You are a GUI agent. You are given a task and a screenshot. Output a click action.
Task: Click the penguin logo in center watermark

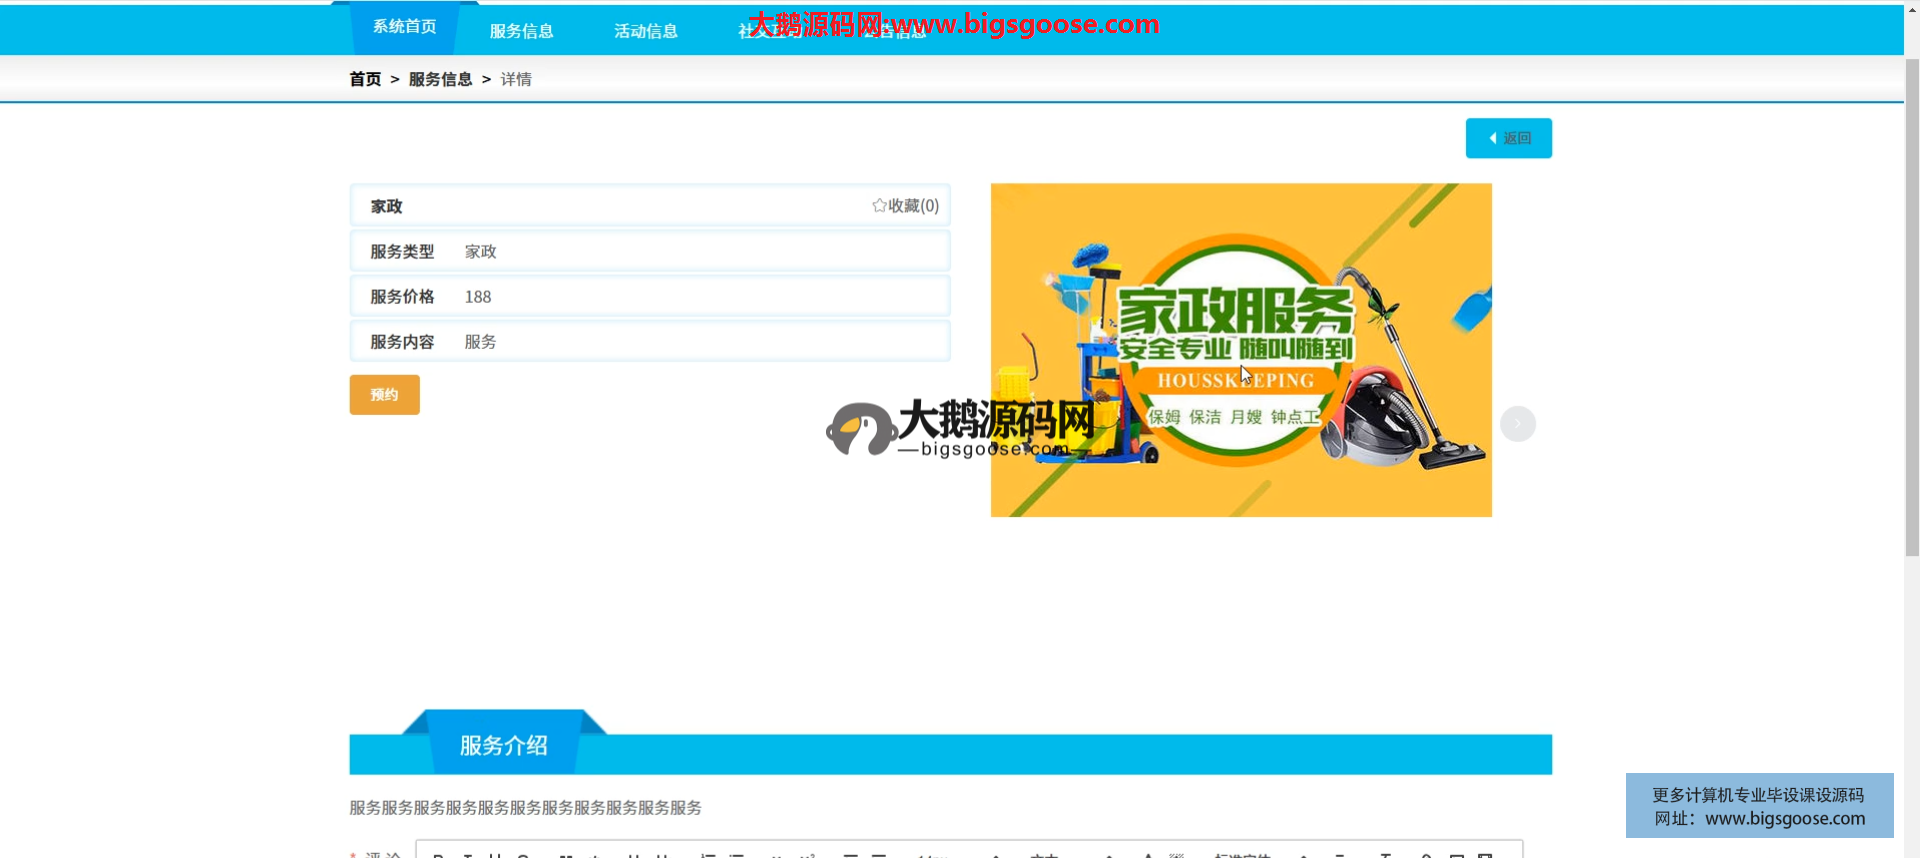(x=860, y=430)
